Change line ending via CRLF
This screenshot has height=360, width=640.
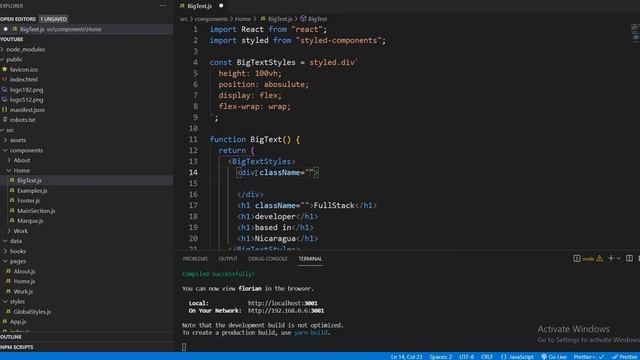487,357
